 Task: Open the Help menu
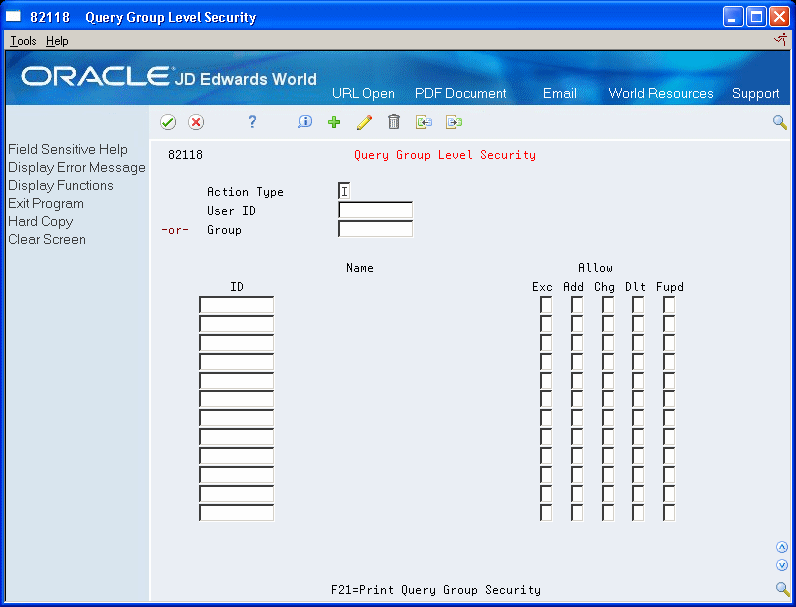pos(57,41)
